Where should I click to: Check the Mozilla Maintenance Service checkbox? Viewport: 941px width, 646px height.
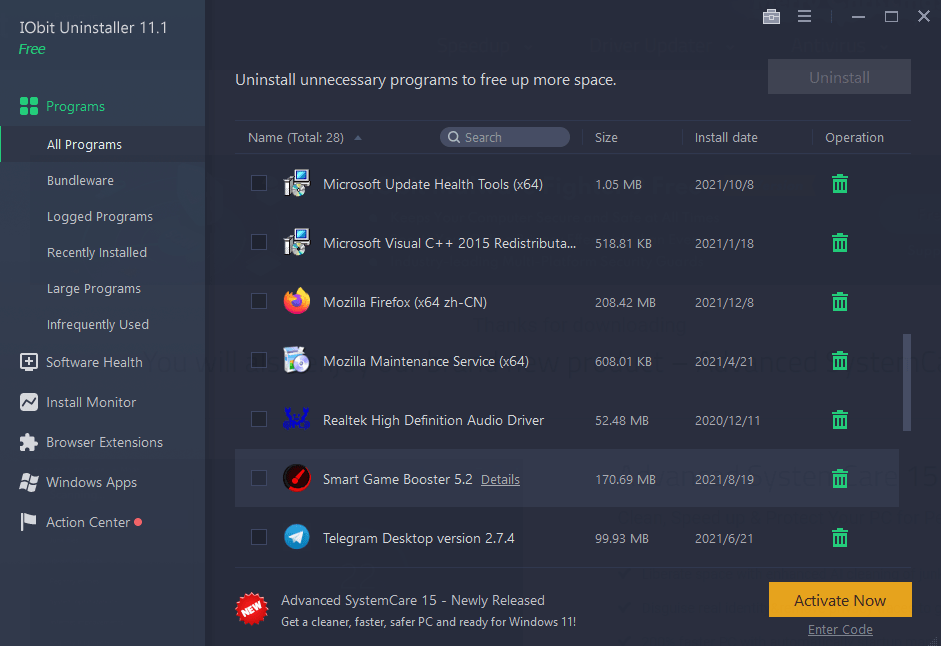click(x=259, y=360)
